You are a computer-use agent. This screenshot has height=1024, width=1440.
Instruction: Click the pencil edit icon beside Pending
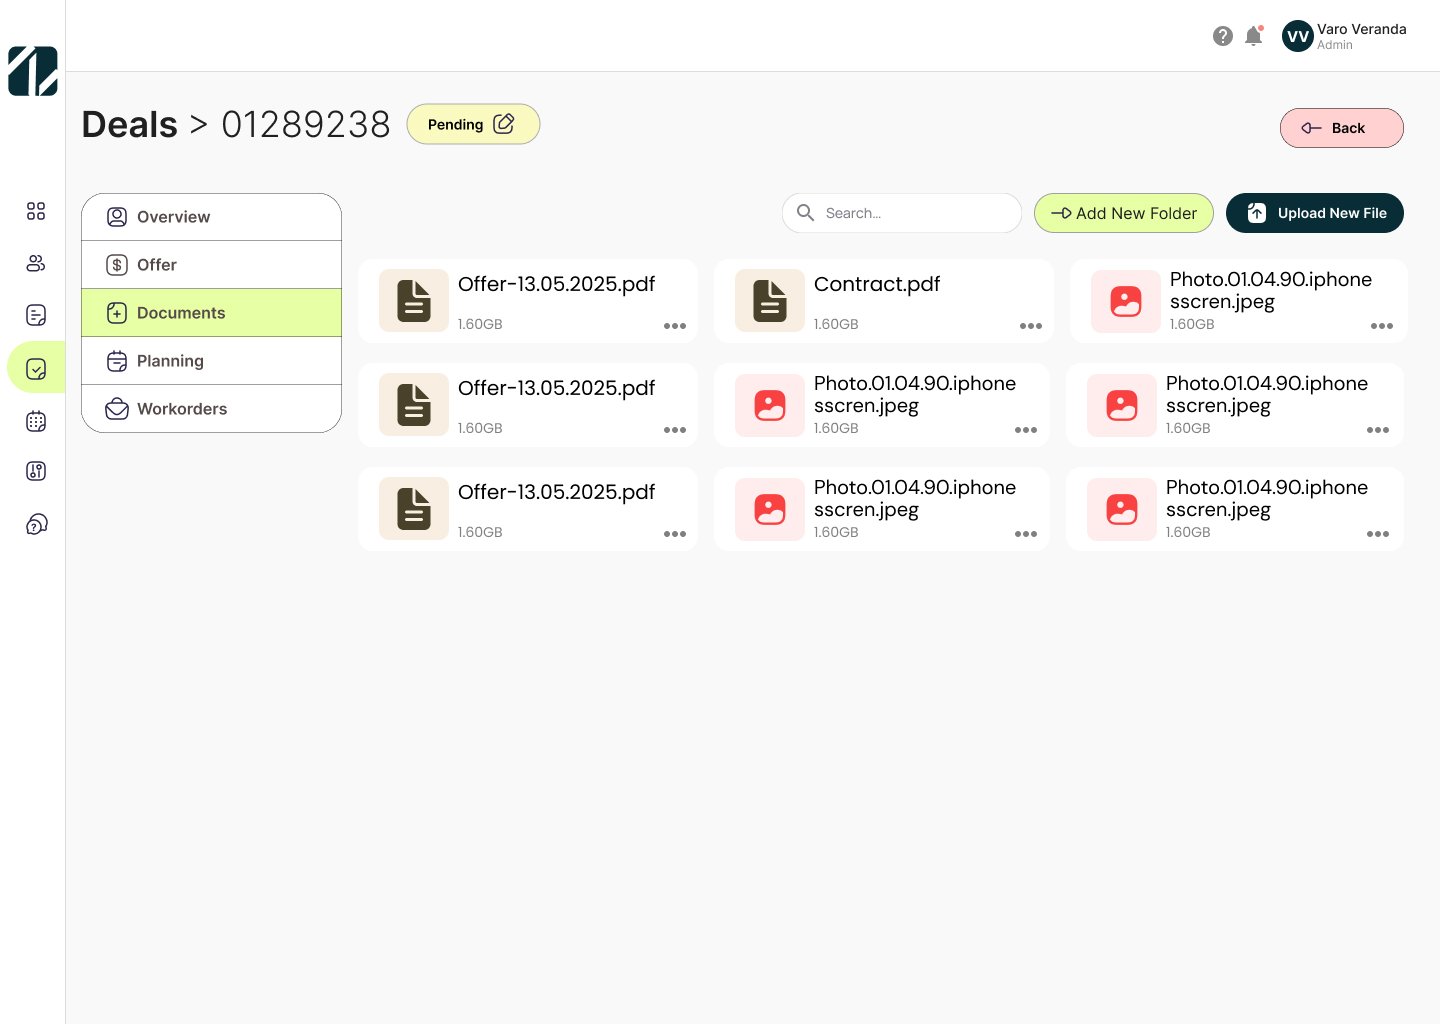point(504,124)
